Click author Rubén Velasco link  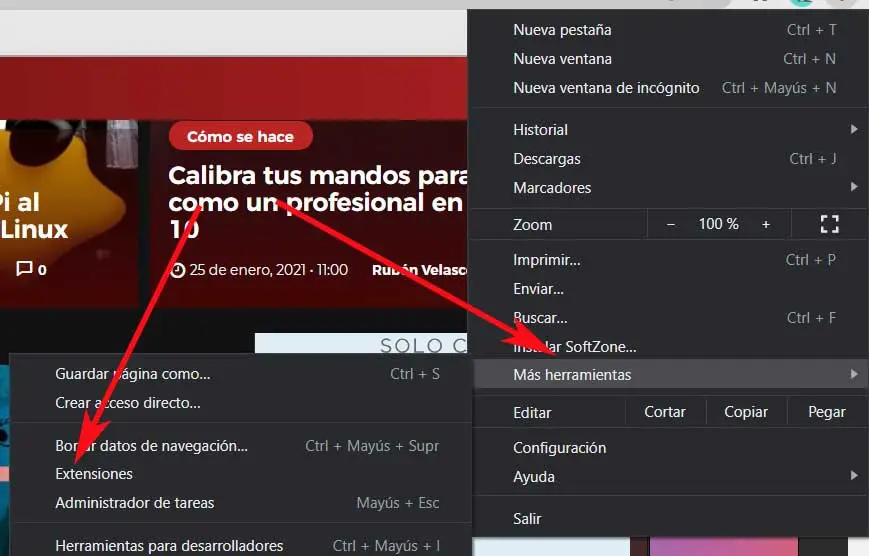[420, 270]
